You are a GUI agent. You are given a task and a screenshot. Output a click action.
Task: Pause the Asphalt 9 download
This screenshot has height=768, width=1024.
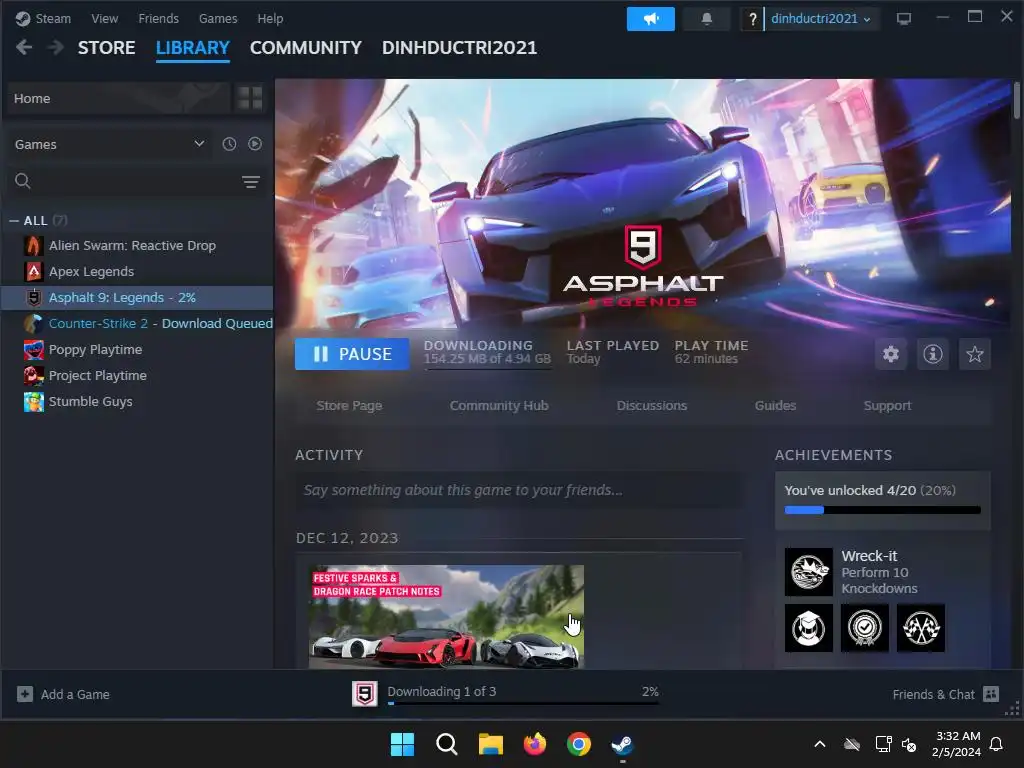click(352, 354)
